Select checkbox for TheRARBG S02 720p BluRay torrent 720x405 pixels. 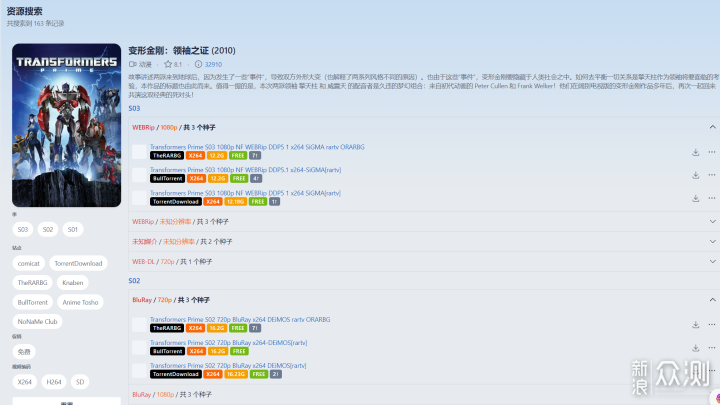pos(139,324)
